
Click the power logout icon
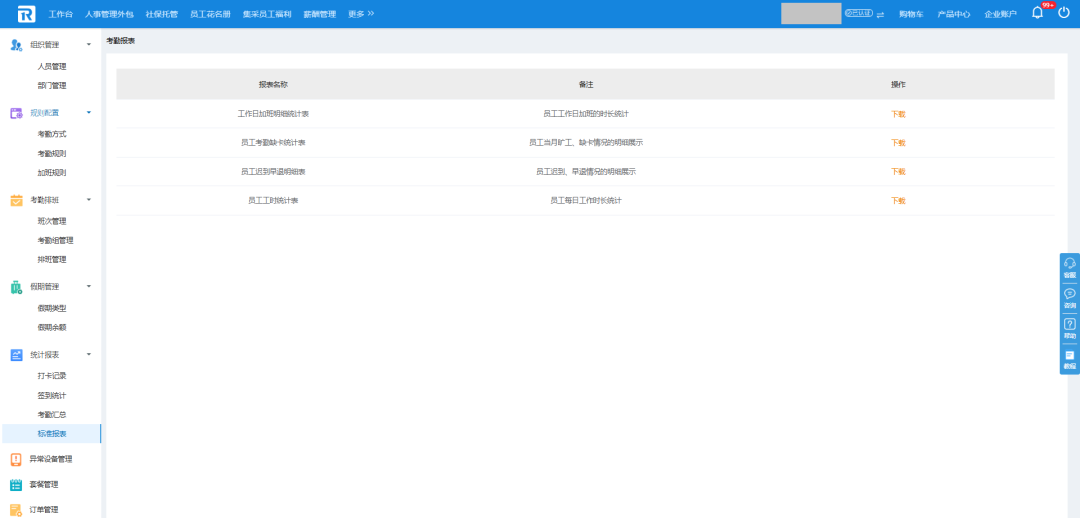click(x=1064, y=12)
